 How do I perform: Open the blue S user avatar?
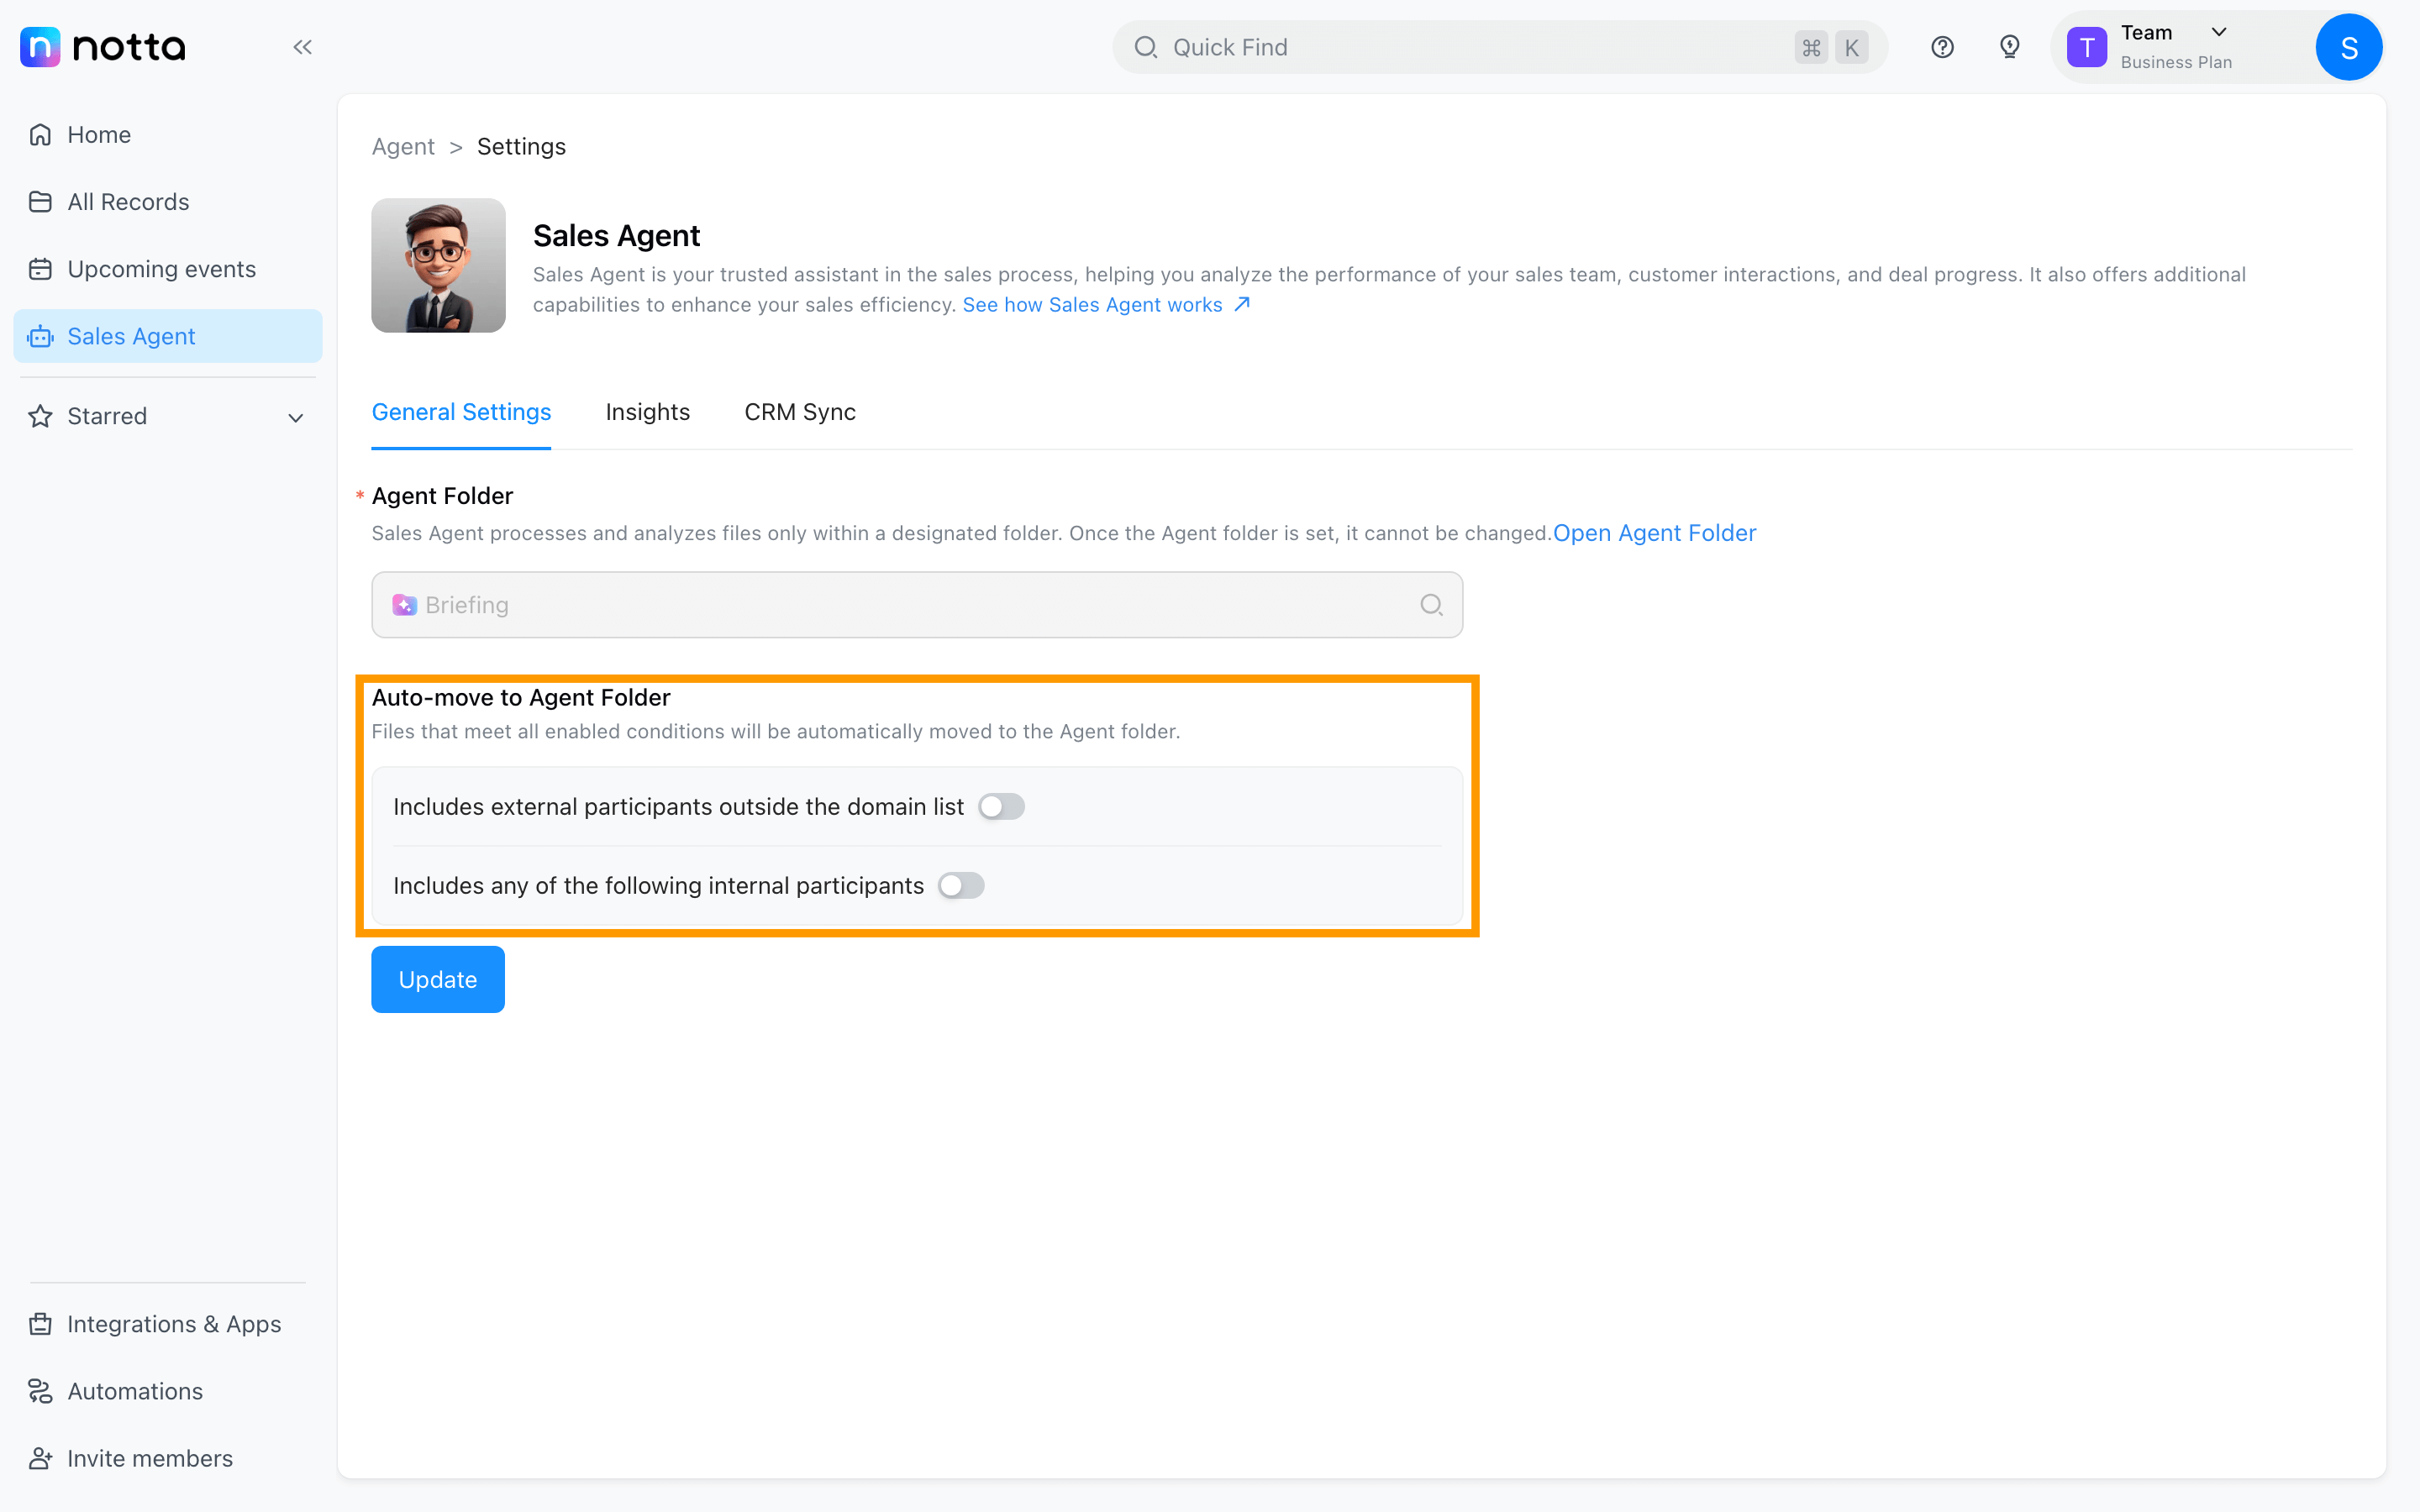(2349, 47)
